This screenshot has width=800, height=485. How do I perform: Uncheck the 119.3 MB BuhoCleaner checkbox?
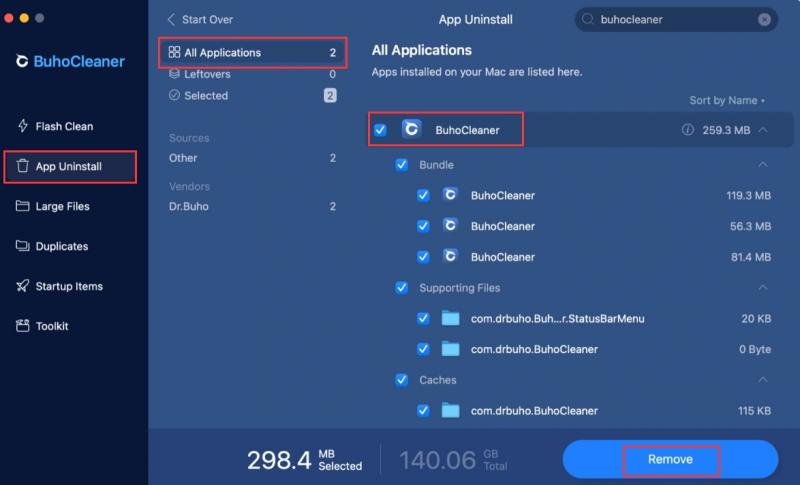[x=423, y=195]
